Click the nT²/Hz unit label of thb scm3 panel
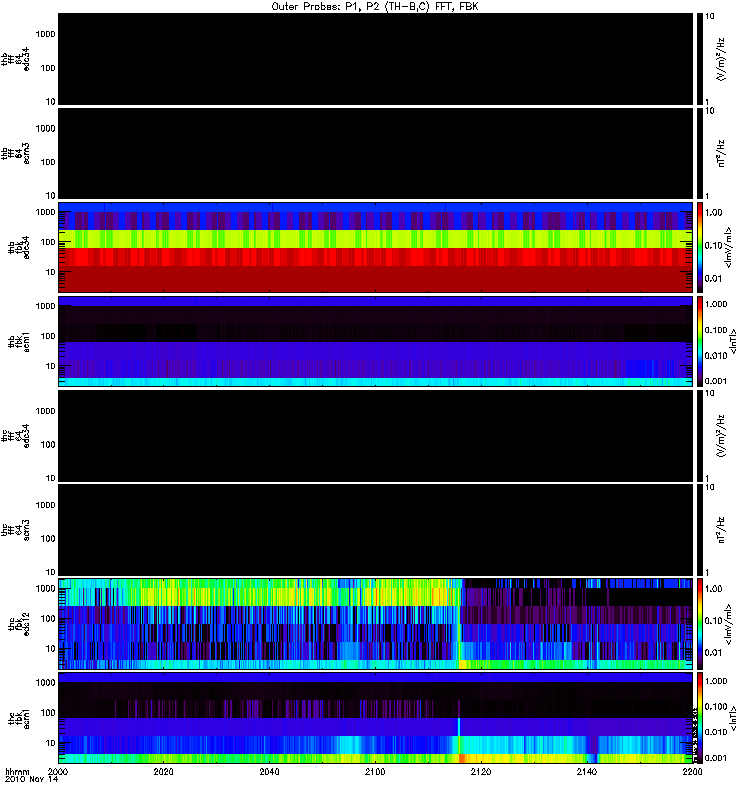 721,153
